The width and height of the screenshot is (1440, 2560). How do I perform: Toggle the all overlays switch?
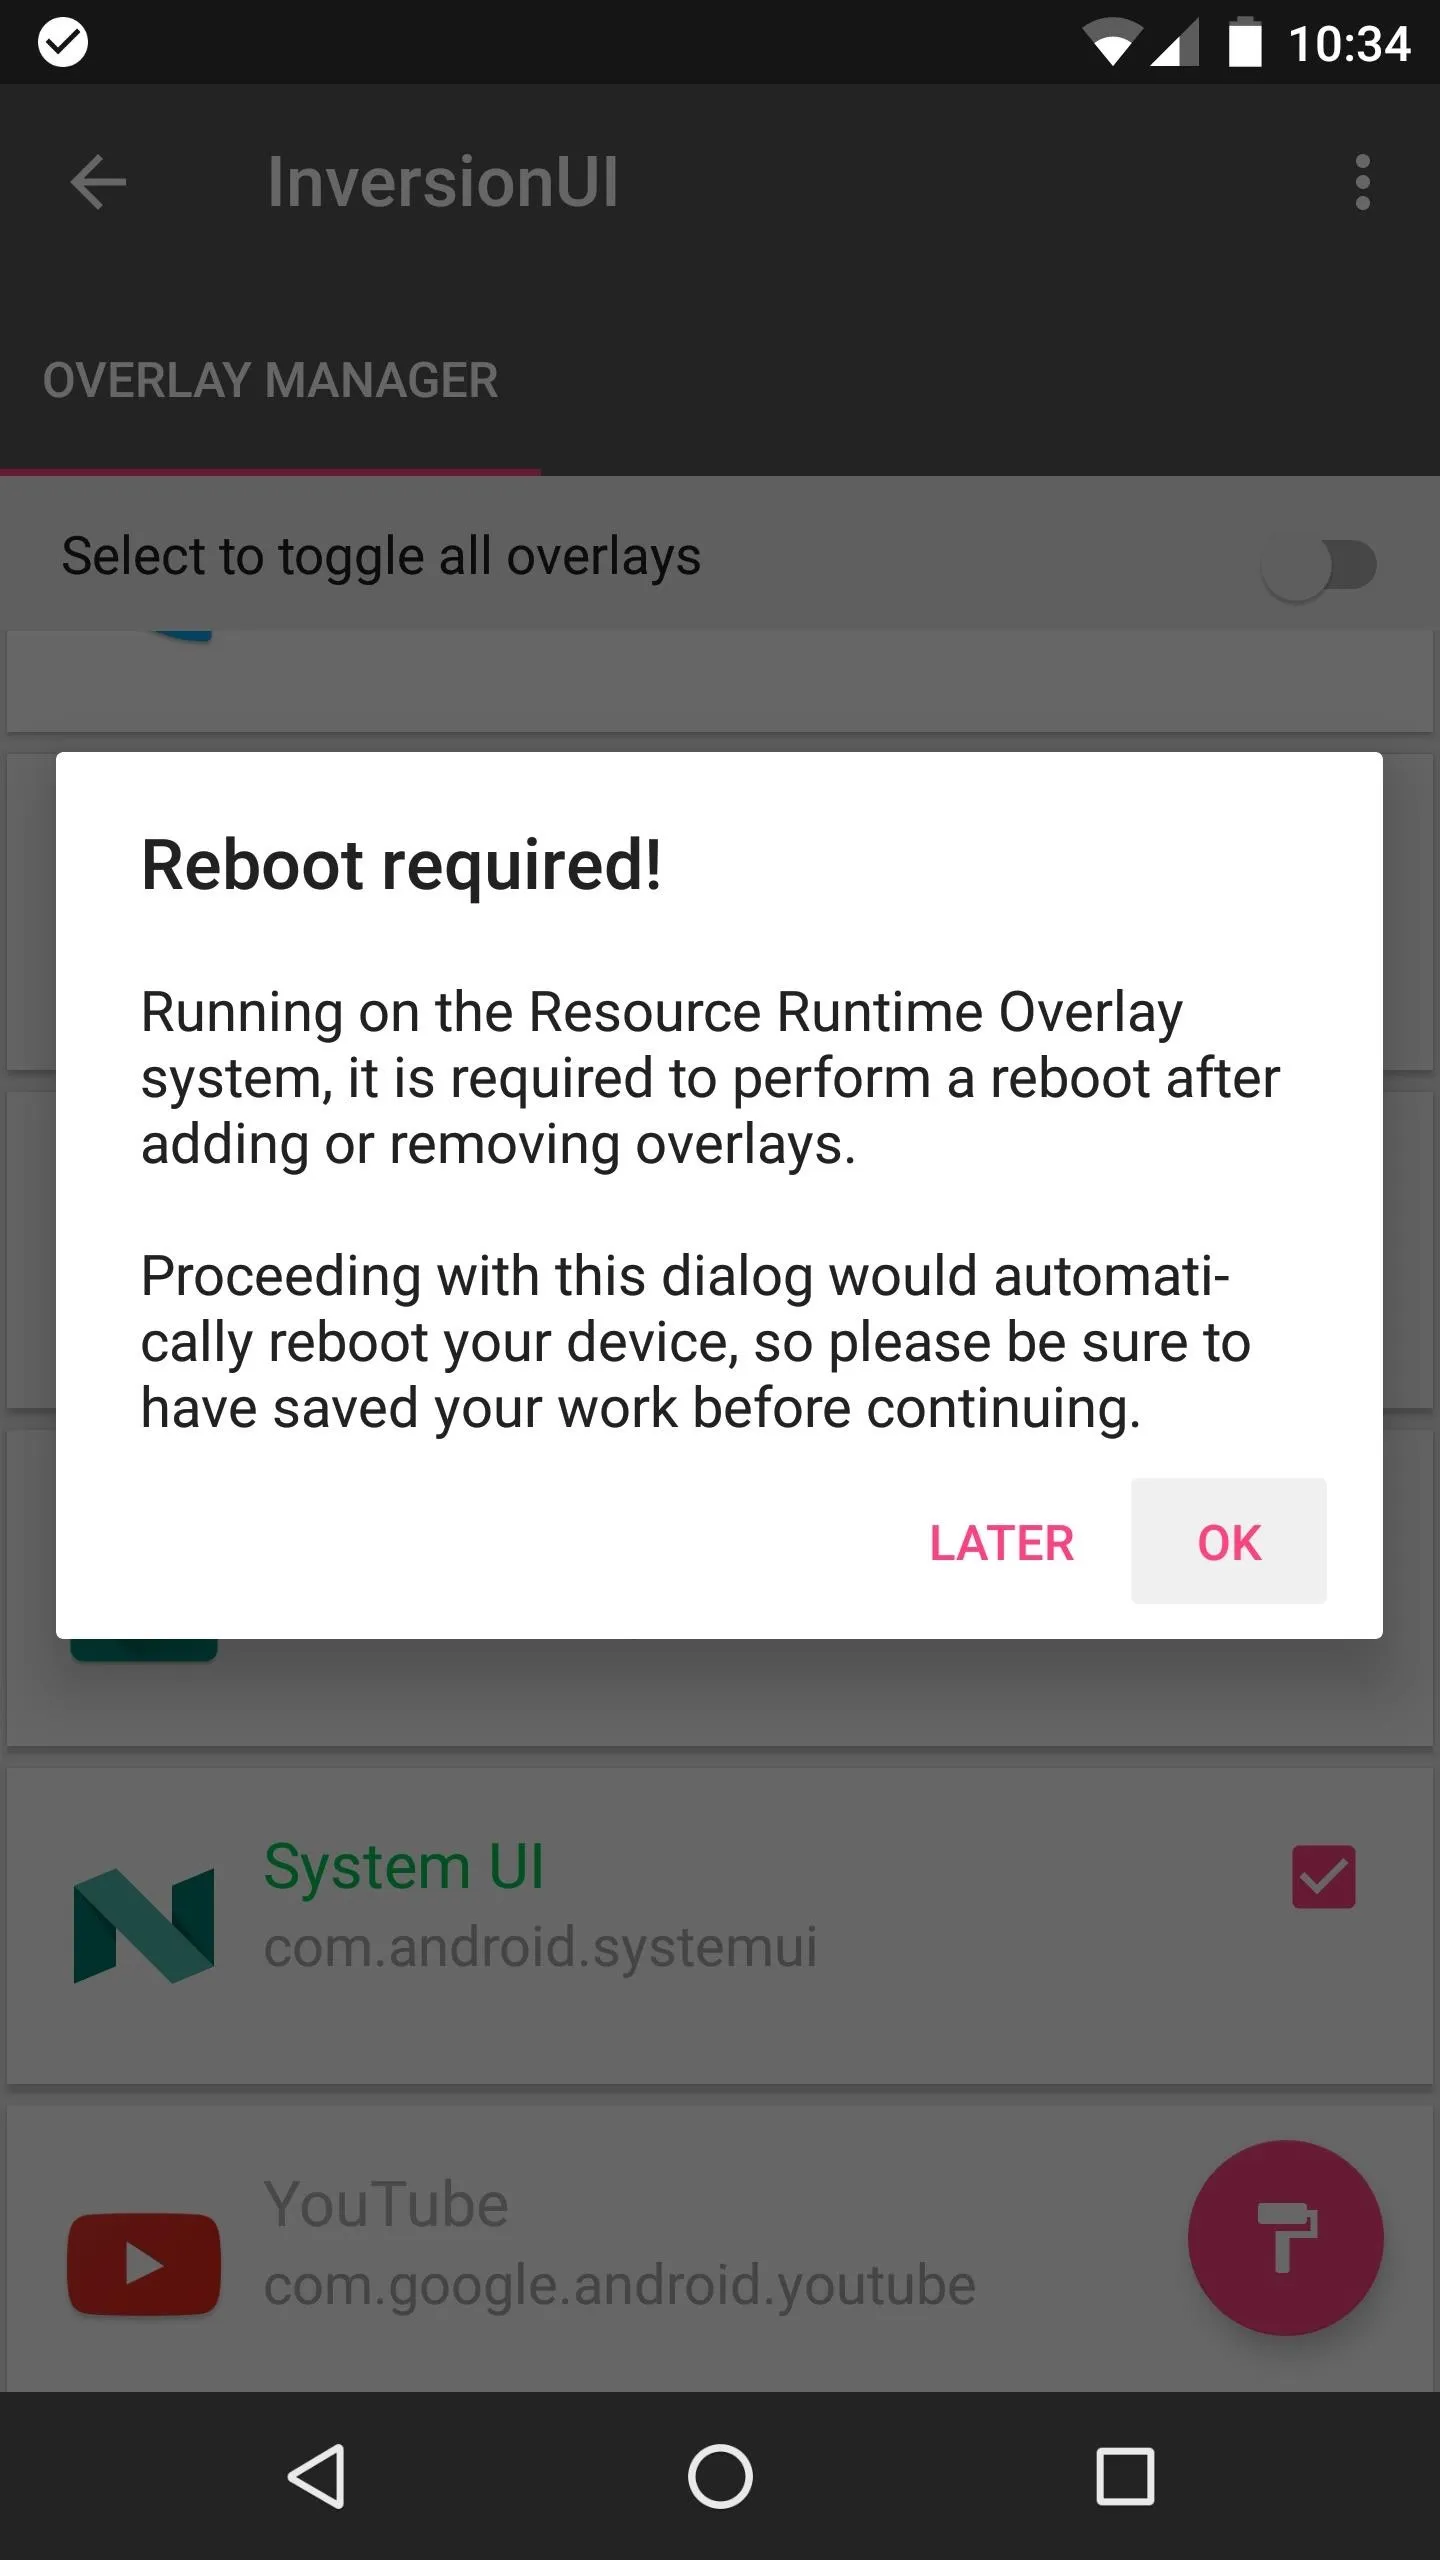1318,566
